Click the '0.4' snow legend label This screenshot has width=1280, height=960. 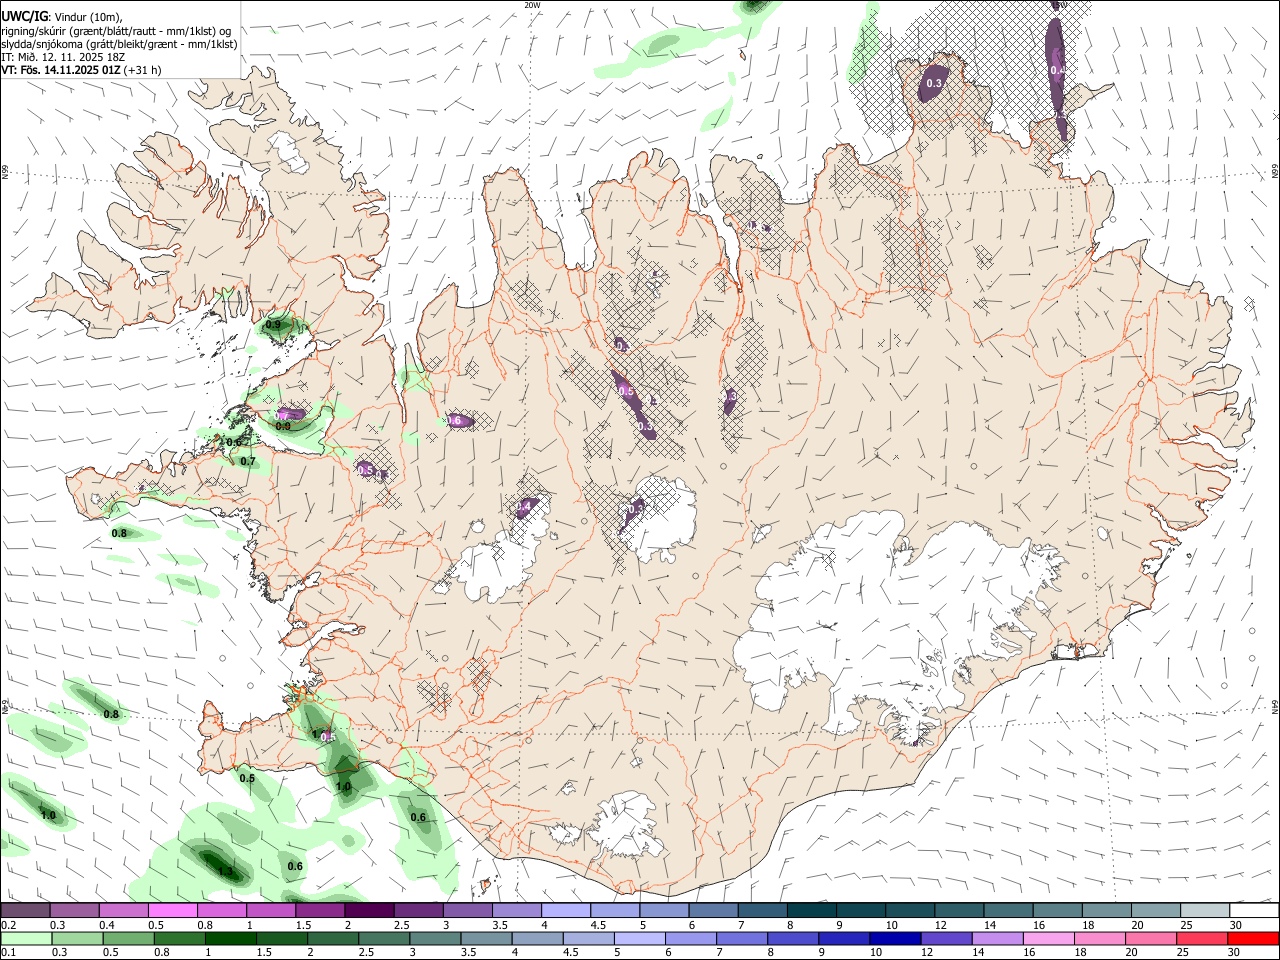pyautogui.click(x=107, y=925)
